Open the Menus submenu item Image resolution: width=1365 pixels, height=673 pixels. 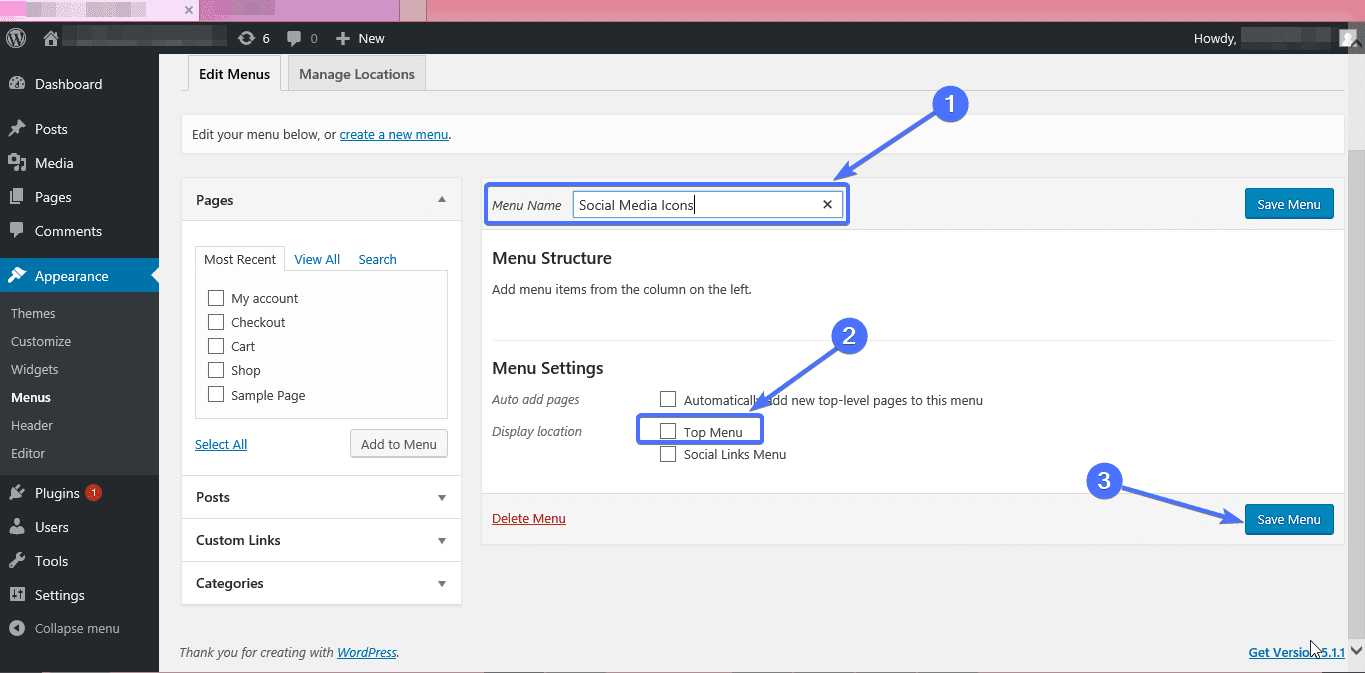(31, 397)
